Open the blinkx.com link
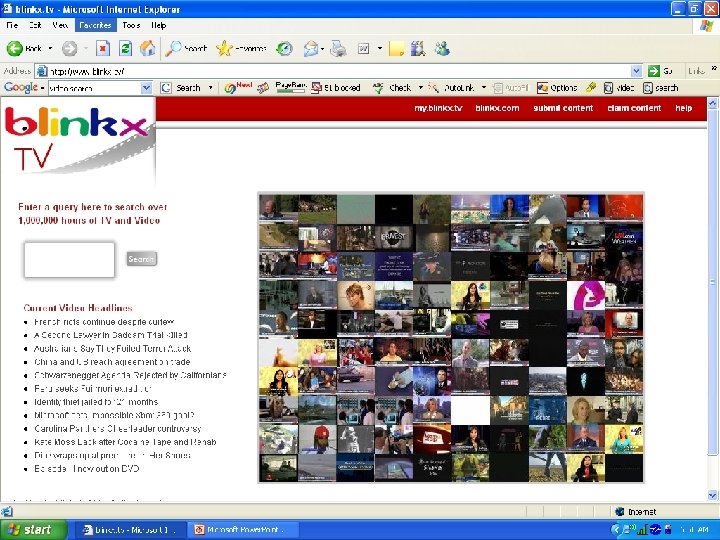The width and height of the screenshot is (720, 540). 497,108
